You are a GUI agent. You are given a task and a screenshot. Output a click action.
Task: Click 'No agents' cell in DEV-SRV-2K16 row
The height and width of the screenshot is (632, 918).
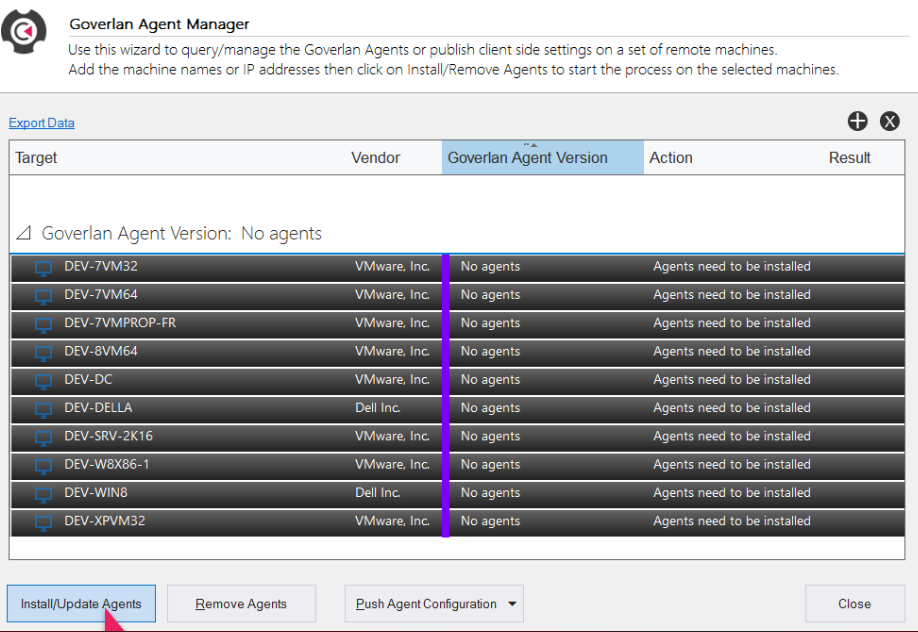tap(490, 436)
